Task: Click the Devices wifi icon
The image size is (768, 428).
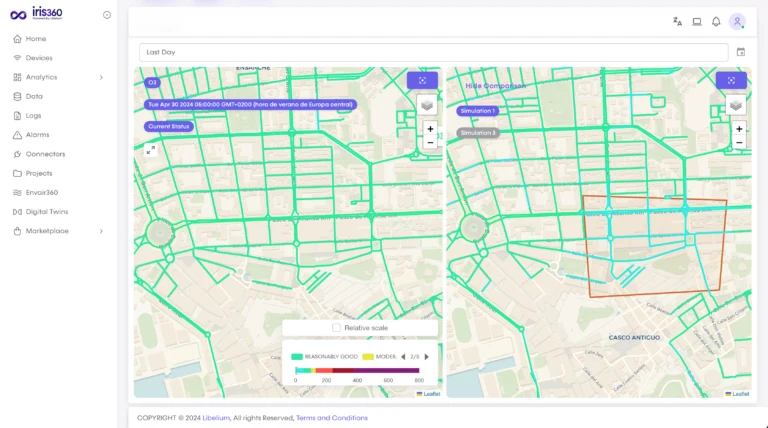Action: pyautogui.click(x=17, y=58)
